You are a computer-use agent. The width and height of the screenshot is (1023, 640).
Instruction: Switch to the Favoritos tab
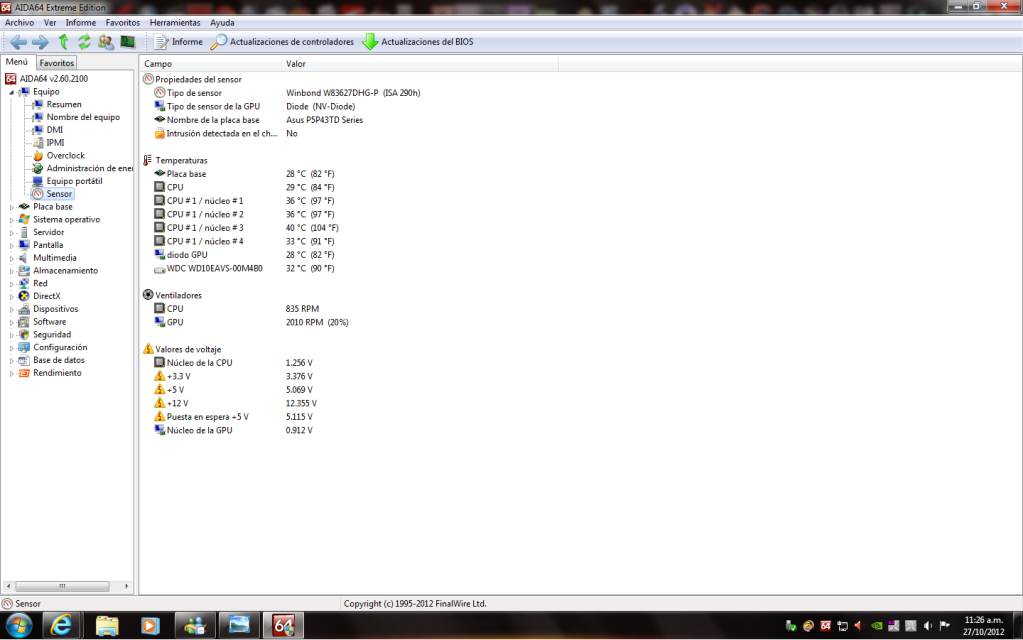(x=57, y=63)
